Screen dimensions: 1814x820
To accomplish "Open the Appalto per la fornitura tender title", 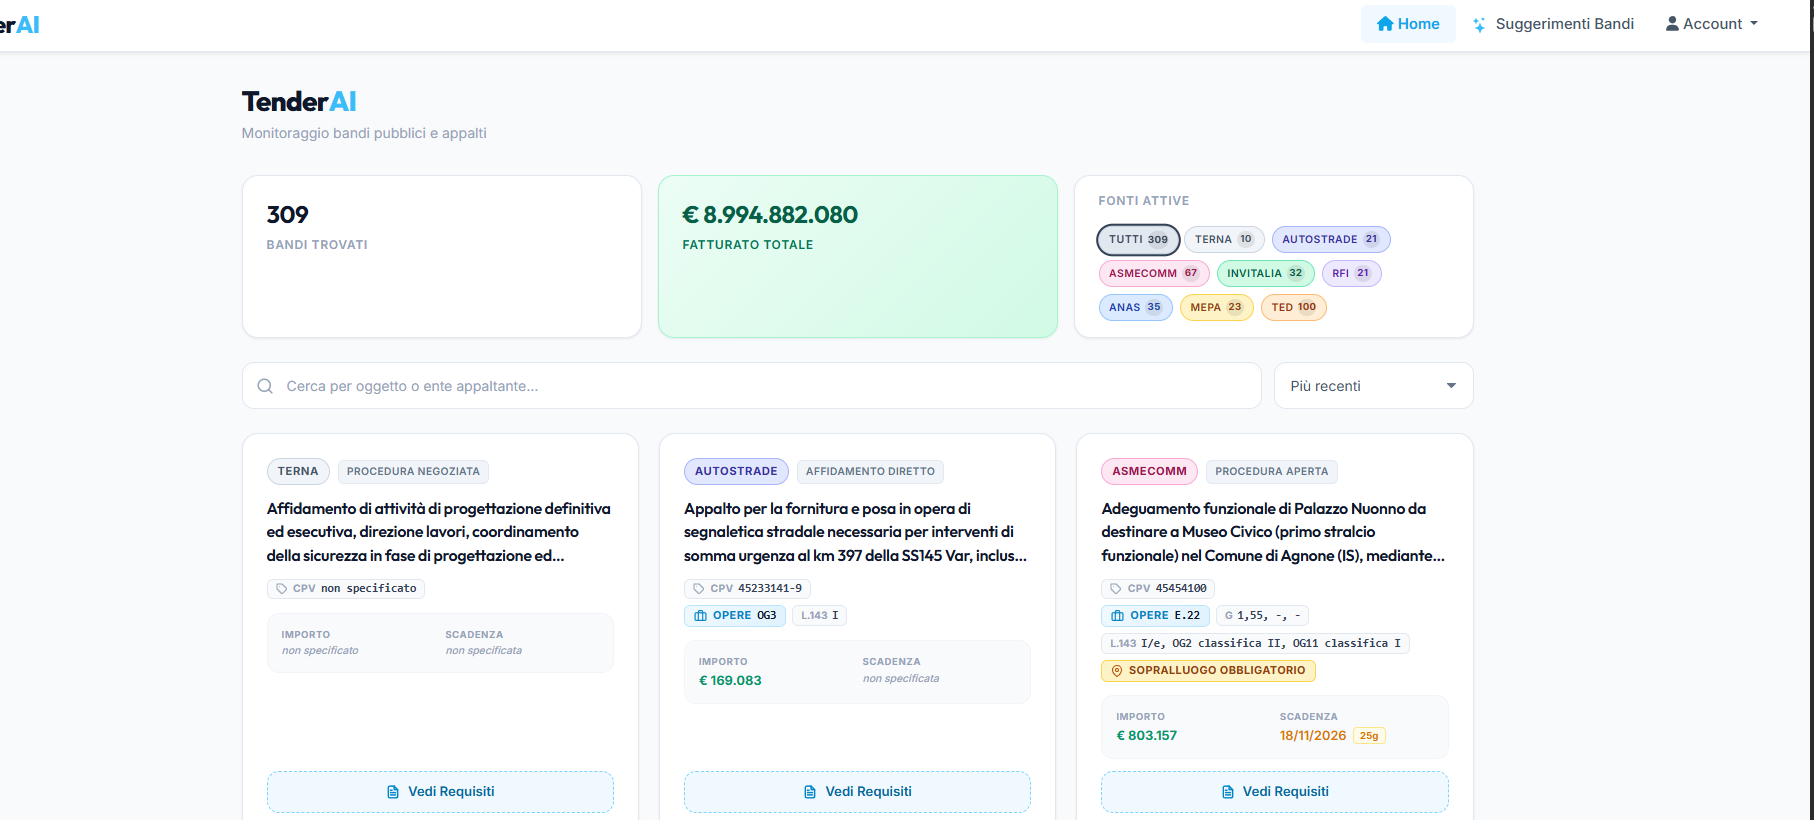I will click(856, 532).
